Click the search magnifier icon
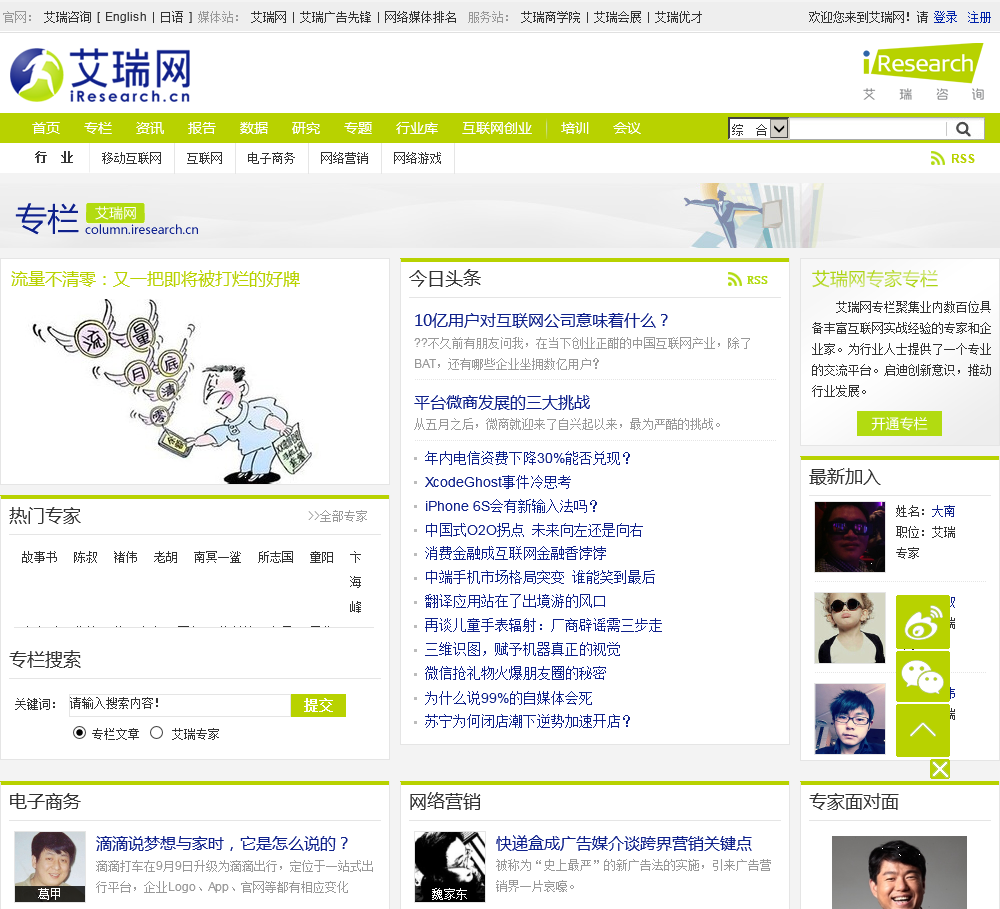Viewport: 1000px width, 909px height. click(963, 129)
